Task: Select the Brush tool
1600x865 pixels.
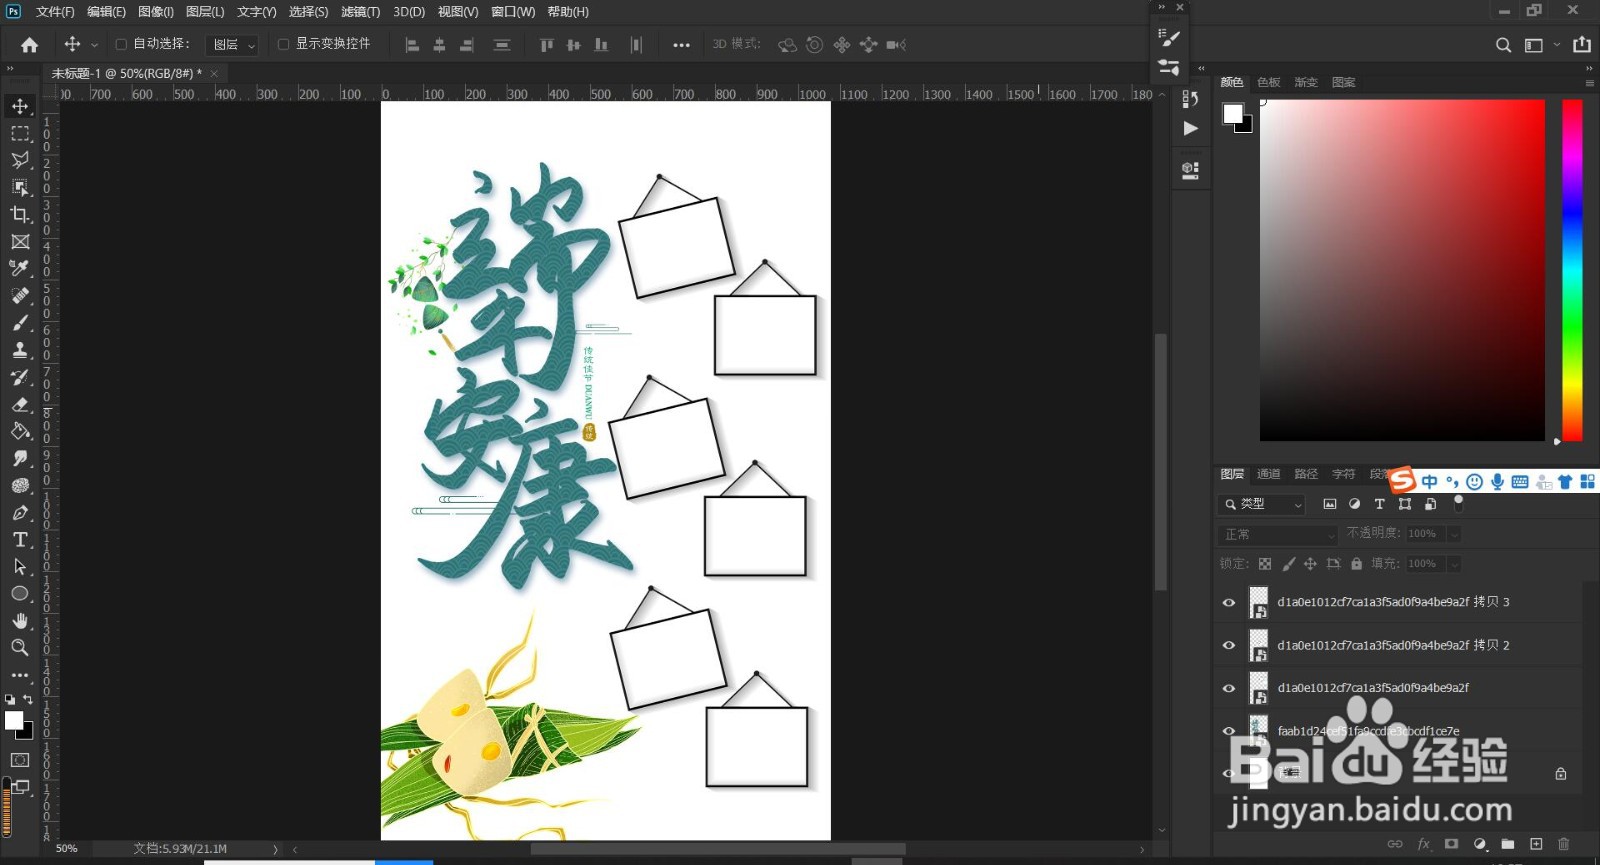Action: click(x=20, y=323)
